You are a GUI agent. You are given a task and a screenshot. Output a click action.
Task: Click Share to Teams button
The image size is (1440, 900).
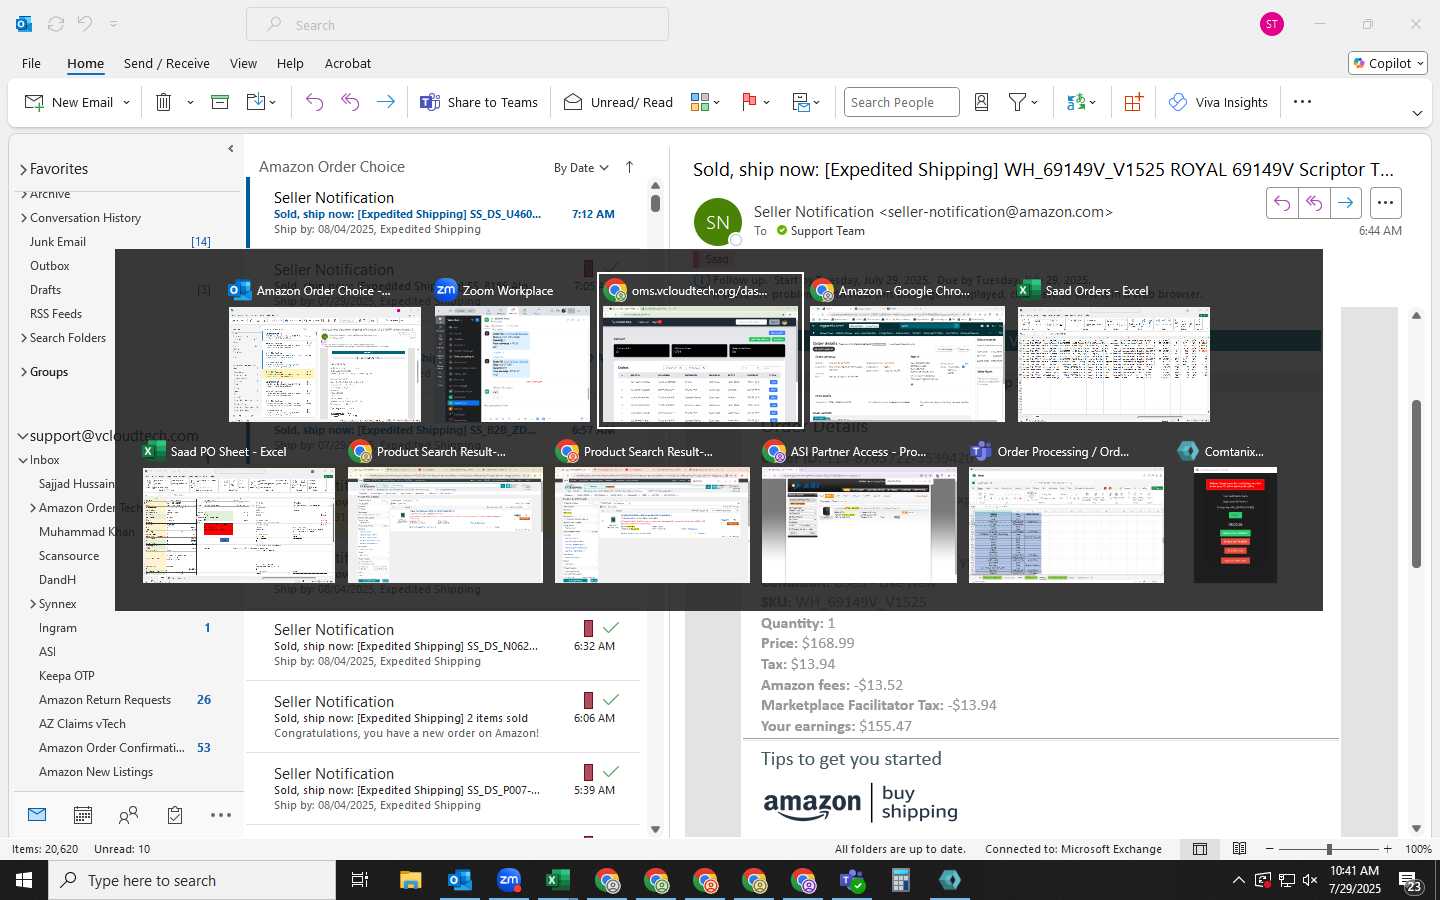click(x=479, y=102)
